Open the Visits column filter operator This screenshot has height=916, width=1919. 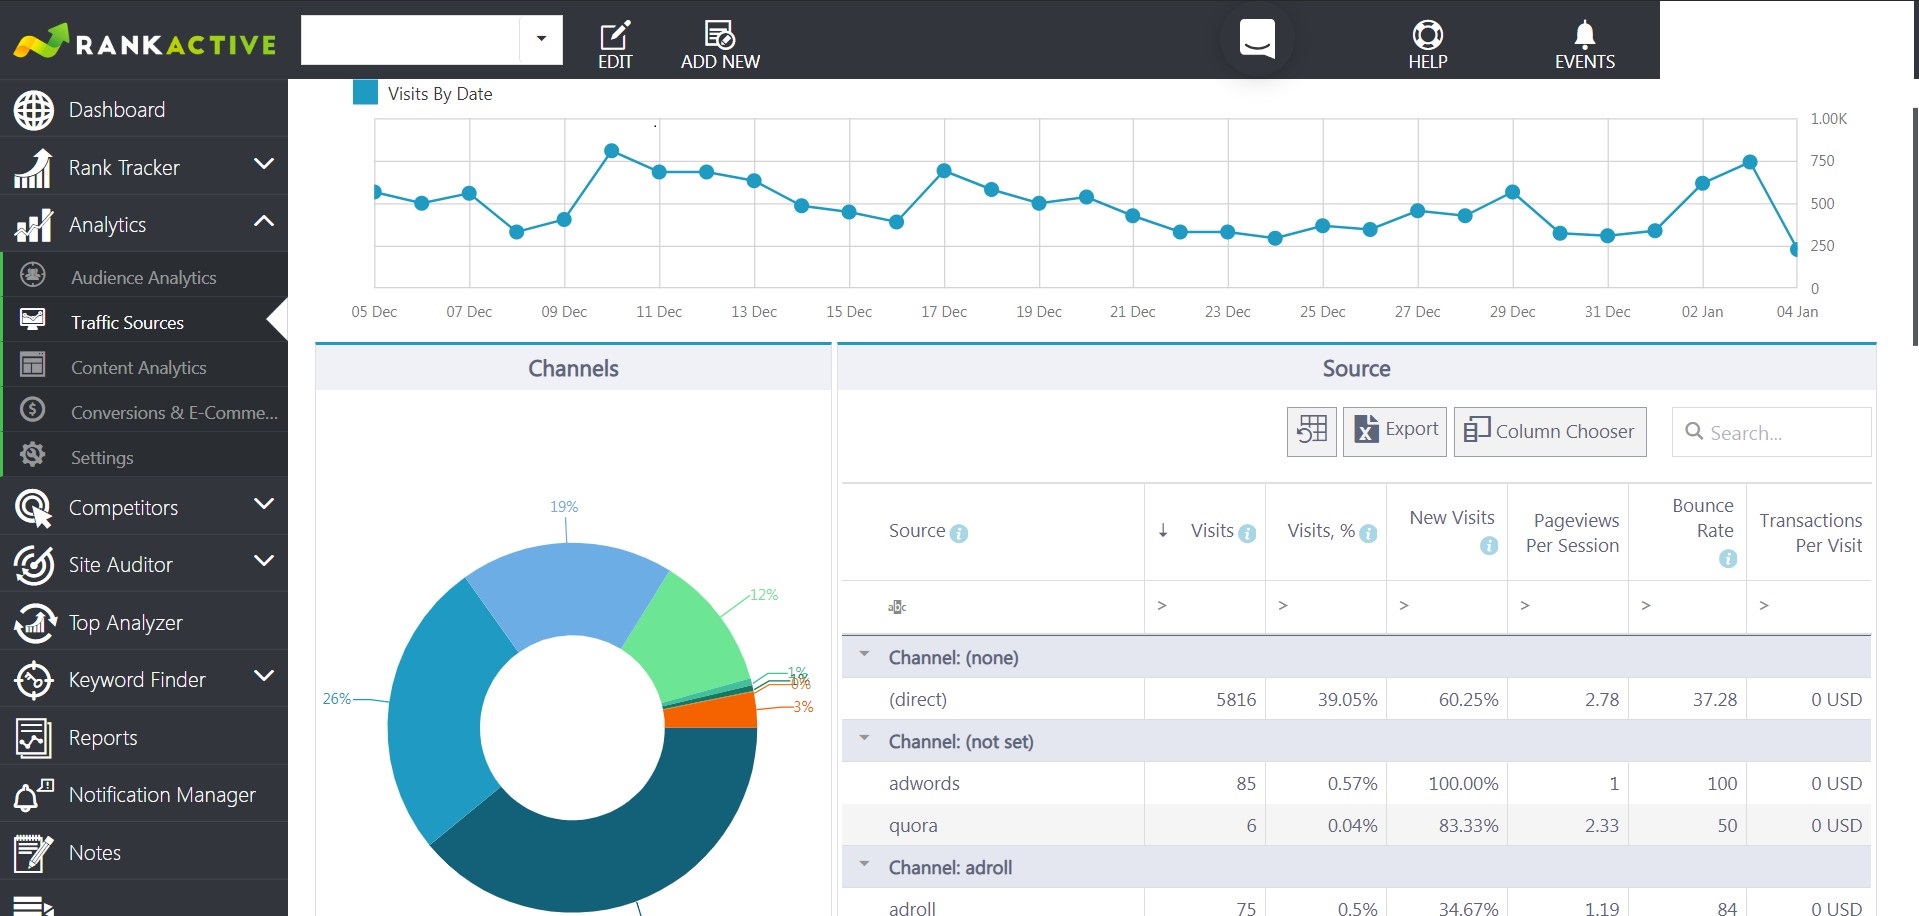[1161, 606]
